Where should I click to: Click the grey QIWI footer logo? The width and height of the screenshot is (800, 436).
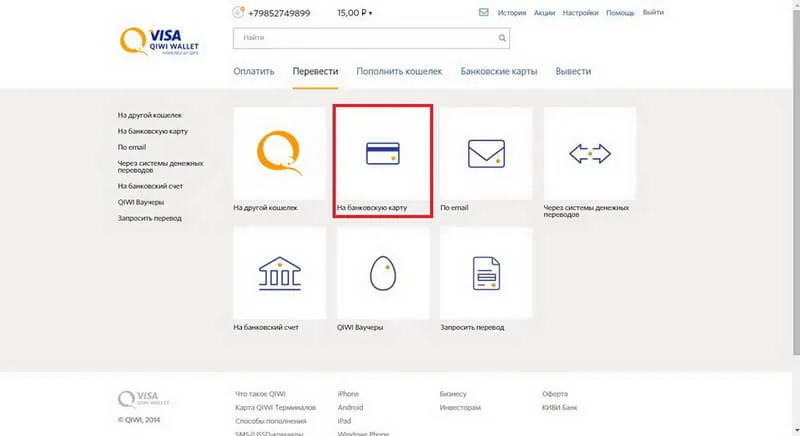coord(143,399)
